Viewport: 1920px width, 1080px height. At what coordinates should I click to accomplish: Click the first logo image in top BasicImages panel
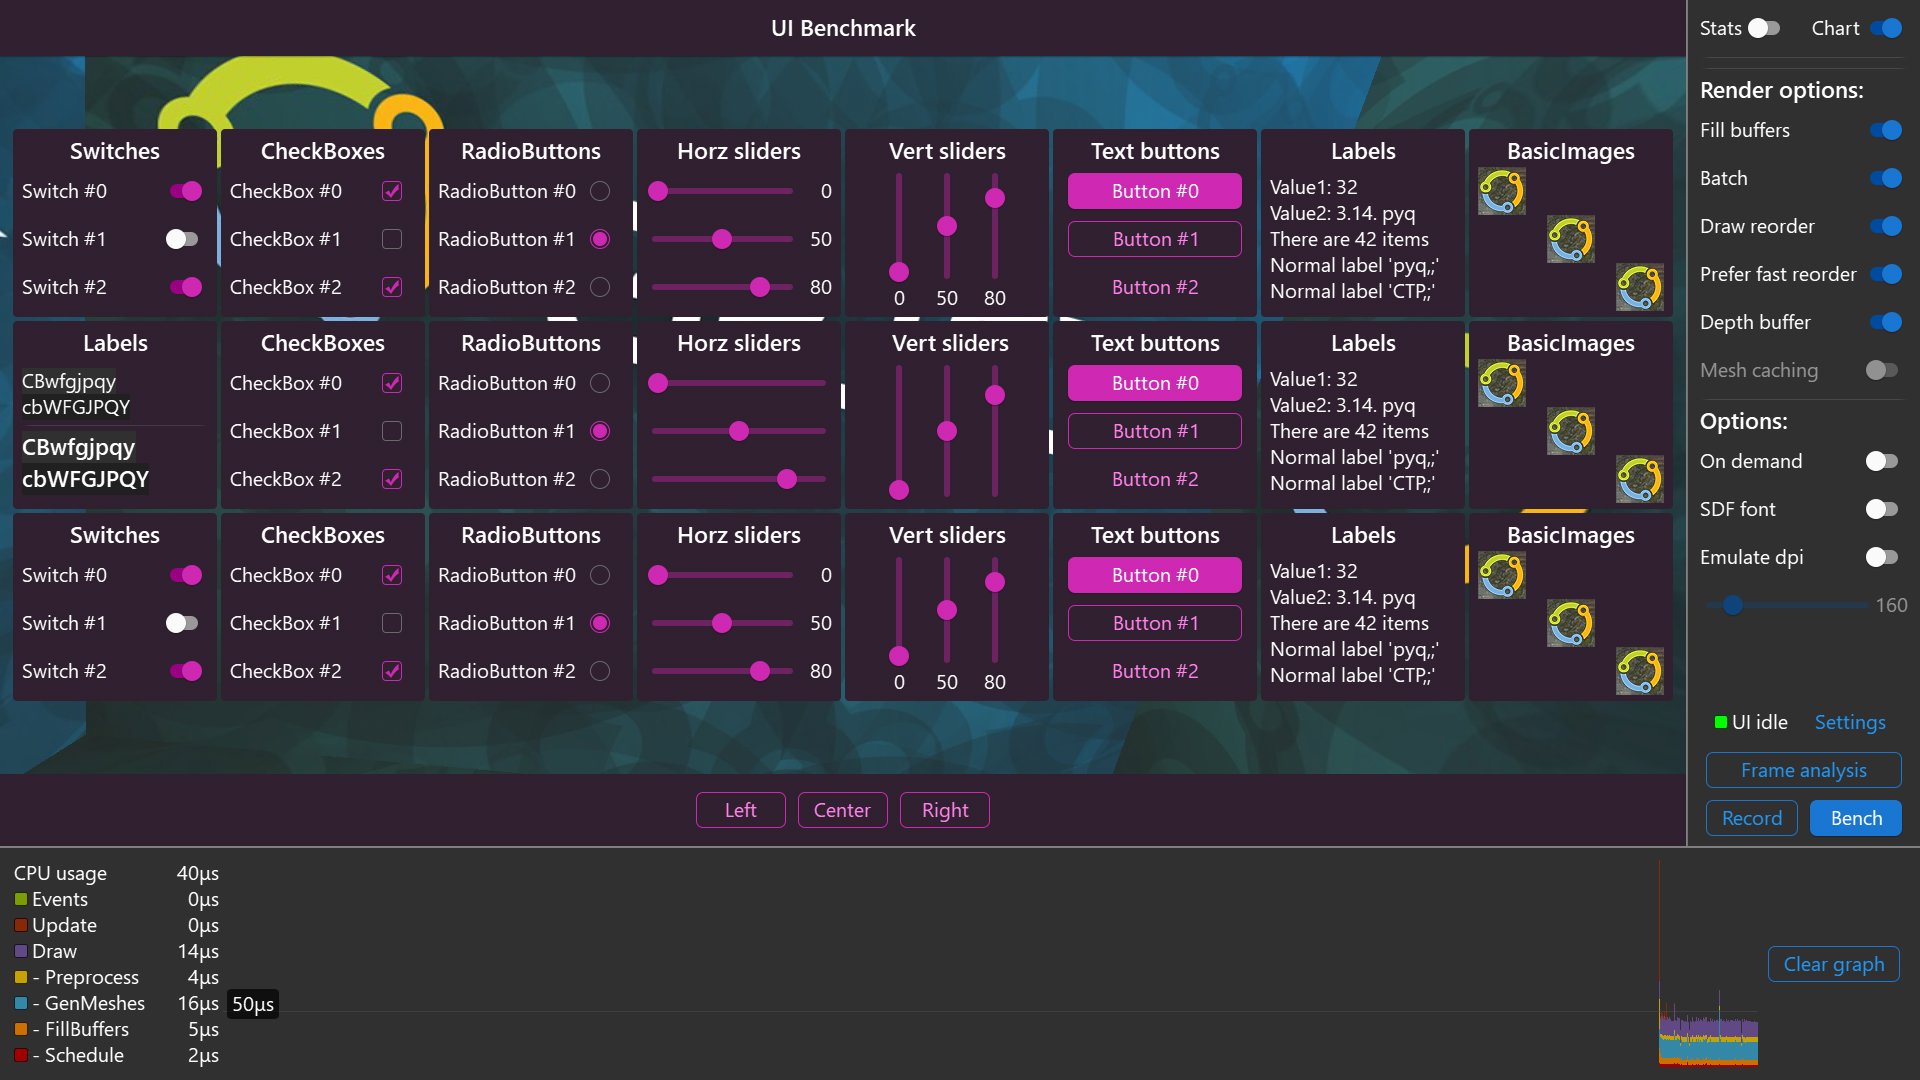[1501, 192]
